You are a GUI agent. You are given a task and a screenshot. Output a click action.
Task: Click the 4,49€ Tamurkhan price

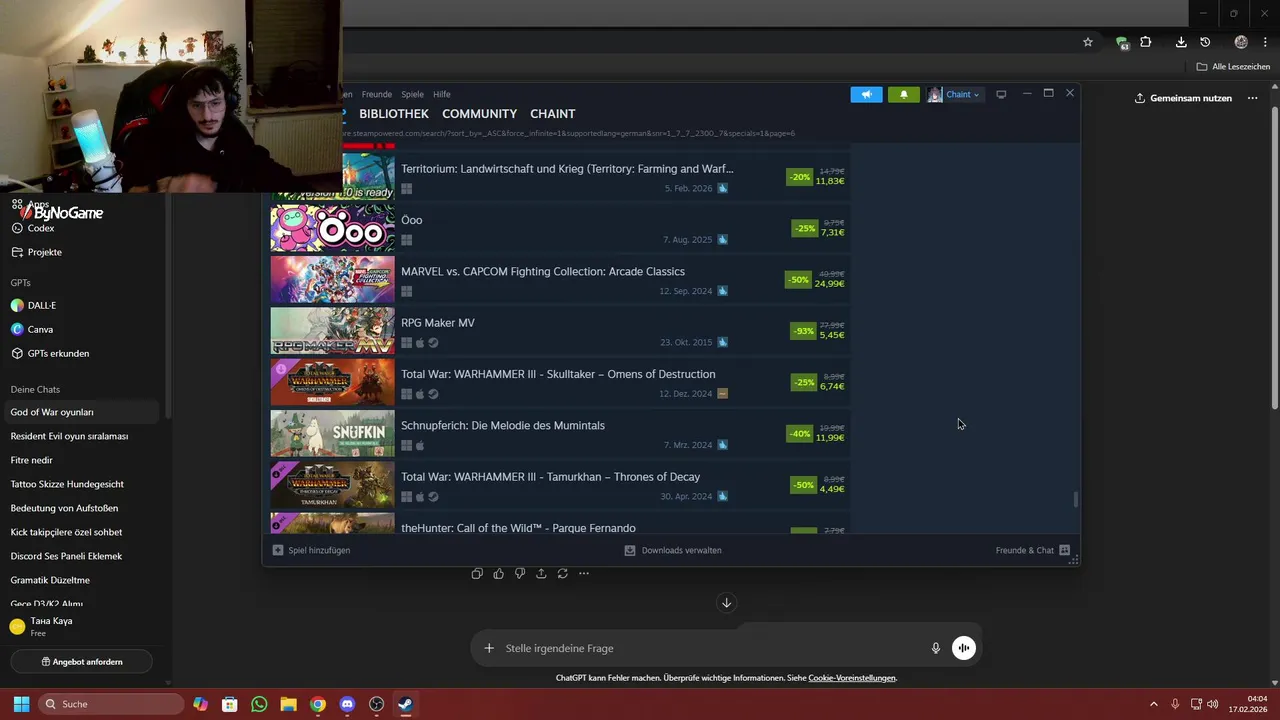833,489
